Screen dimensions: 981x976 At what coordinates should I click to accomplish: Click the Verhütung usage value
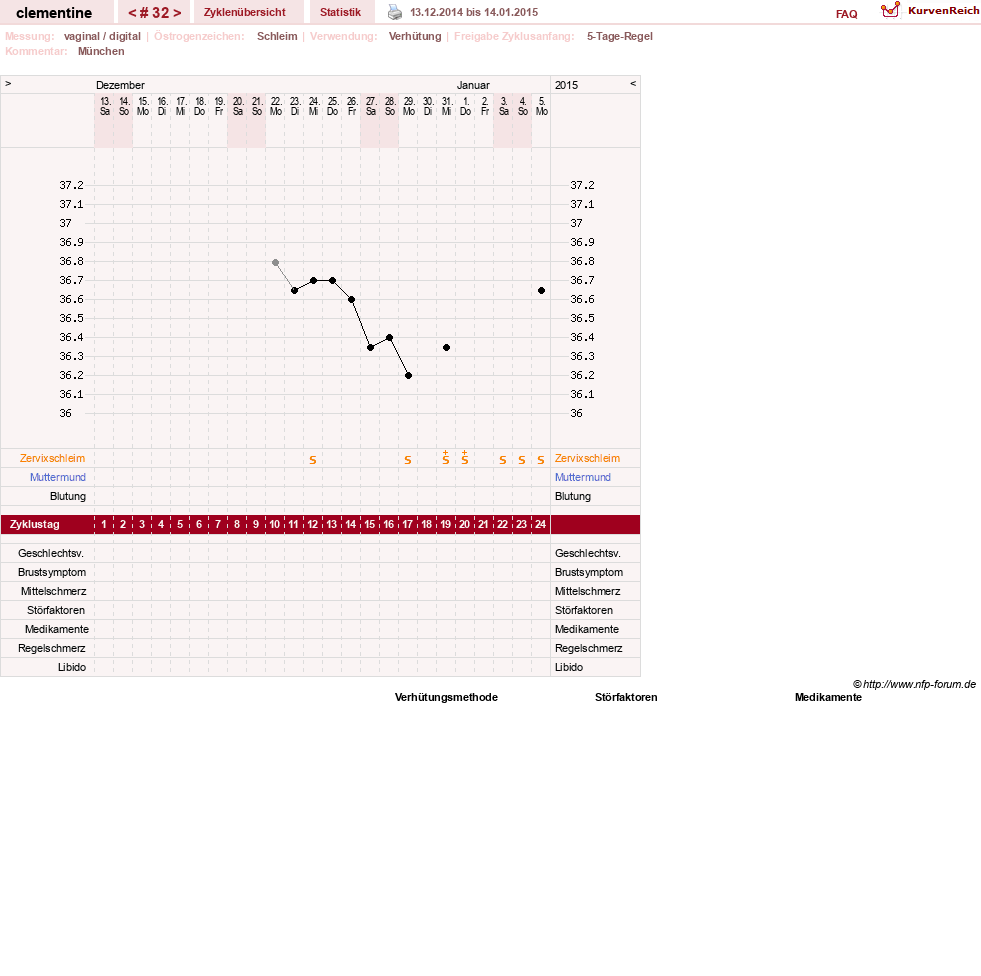[x=415, y=36]
